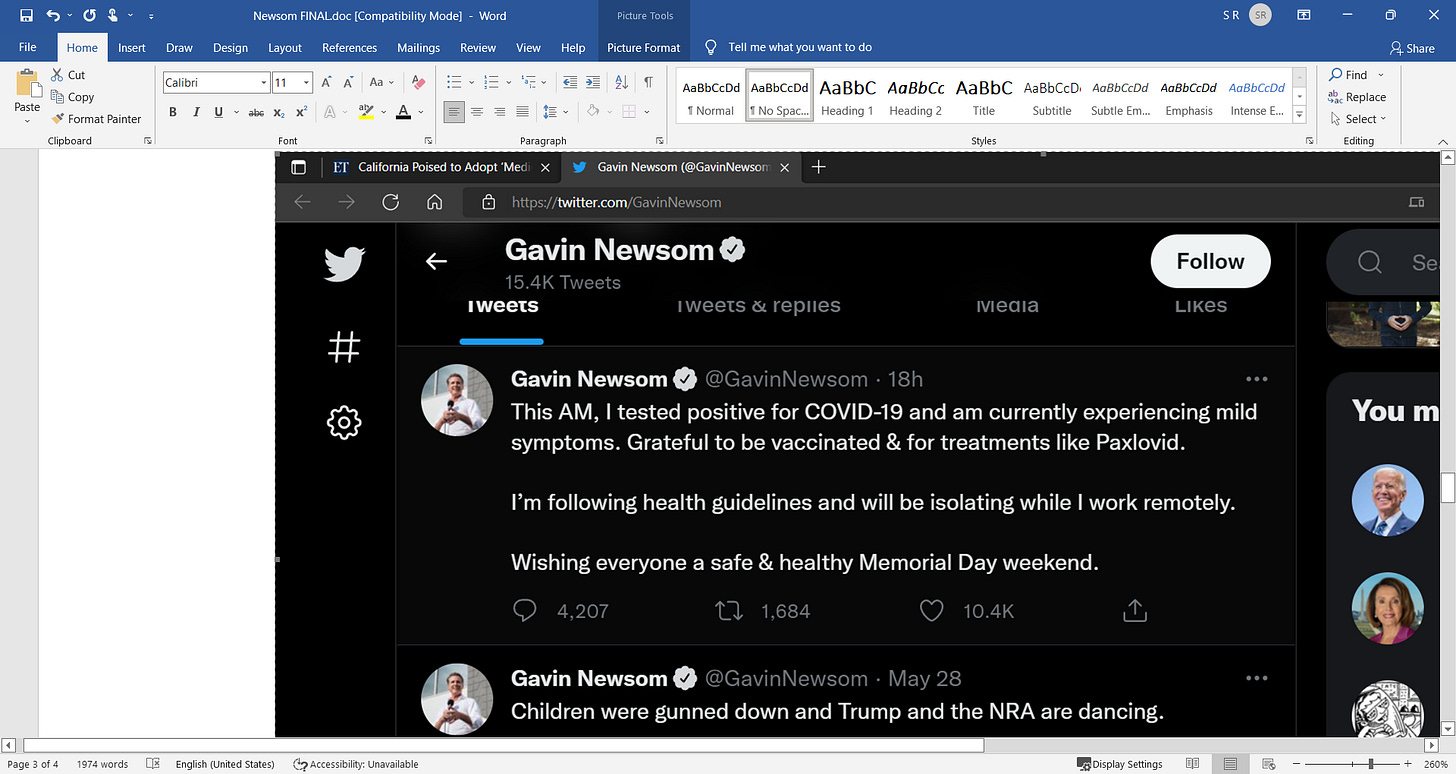This screenshot has width=1456, height=774.
Task: Toggle the show paragraph marks pilcrow
Action: [x=648, y=83]
